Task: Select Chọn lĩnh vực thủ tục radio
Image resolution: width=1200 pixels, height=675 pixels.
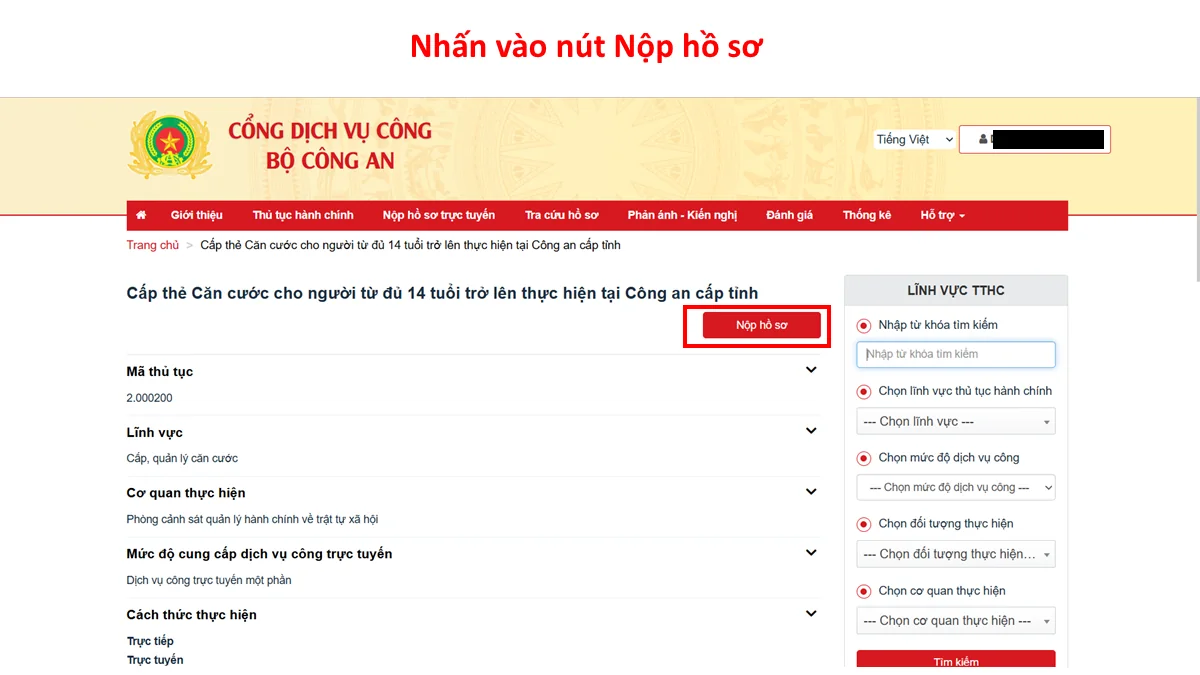Action: 864,391
